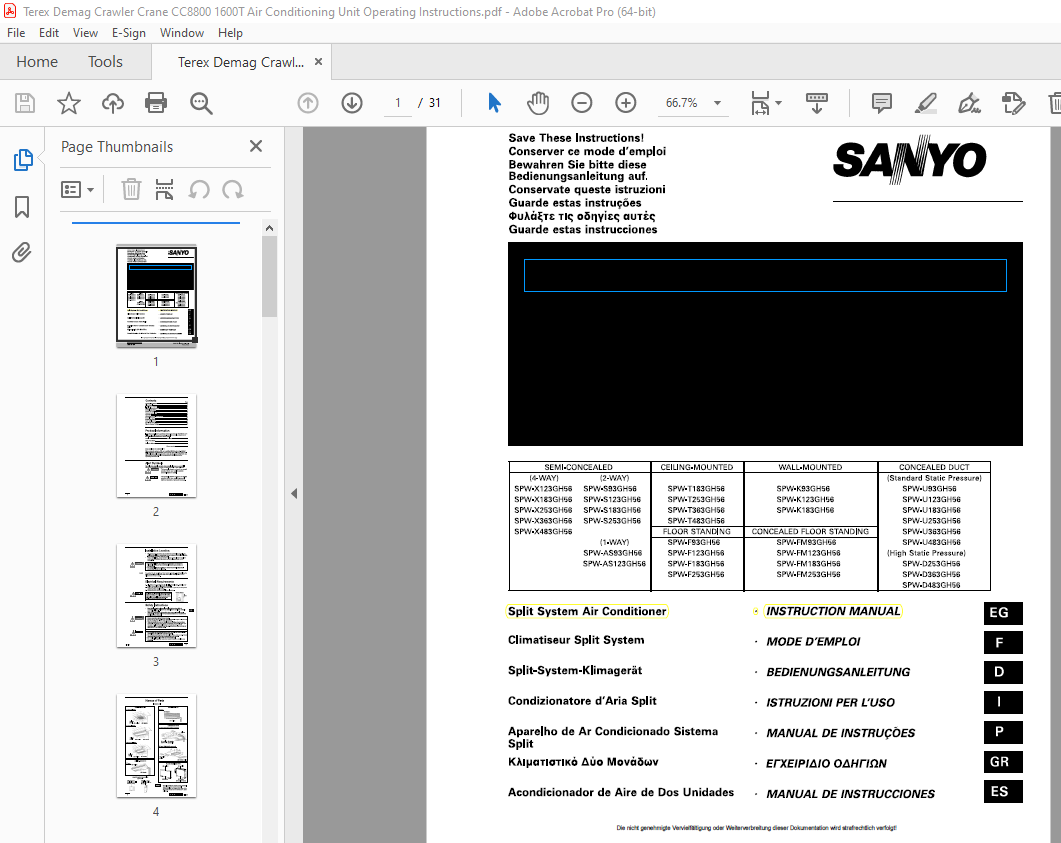Go to next page arrow
1061x843 pixels.
pos(352,103)
